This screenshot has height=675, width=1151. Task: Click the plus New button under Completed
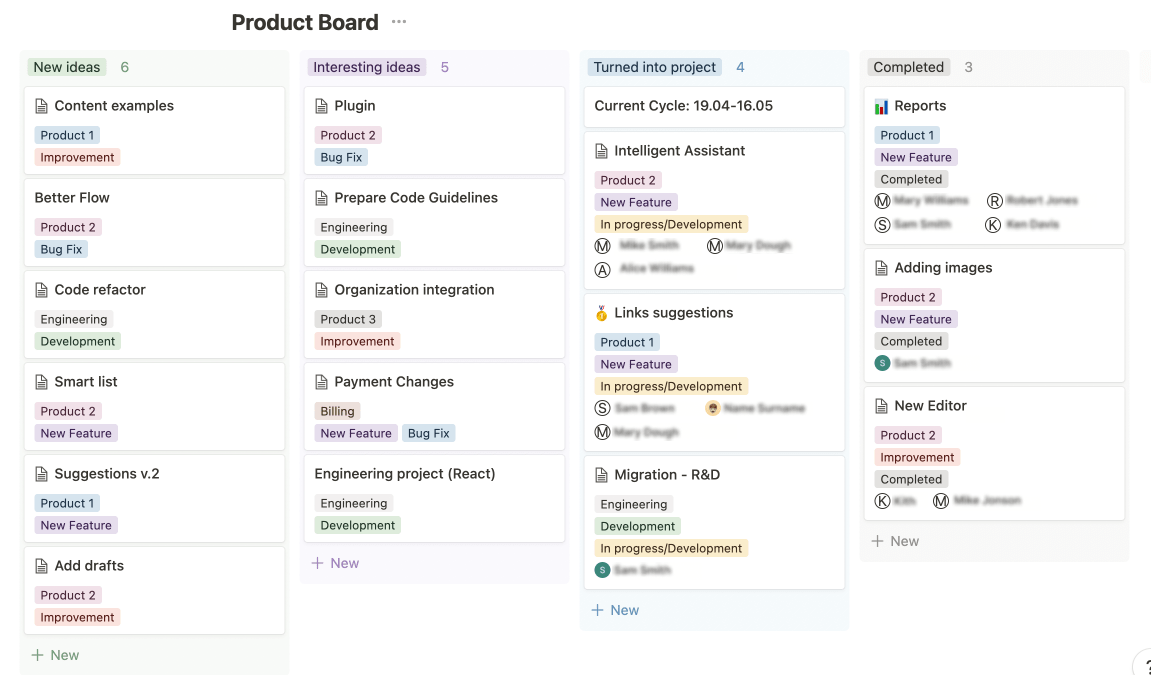tap(895, 541)
